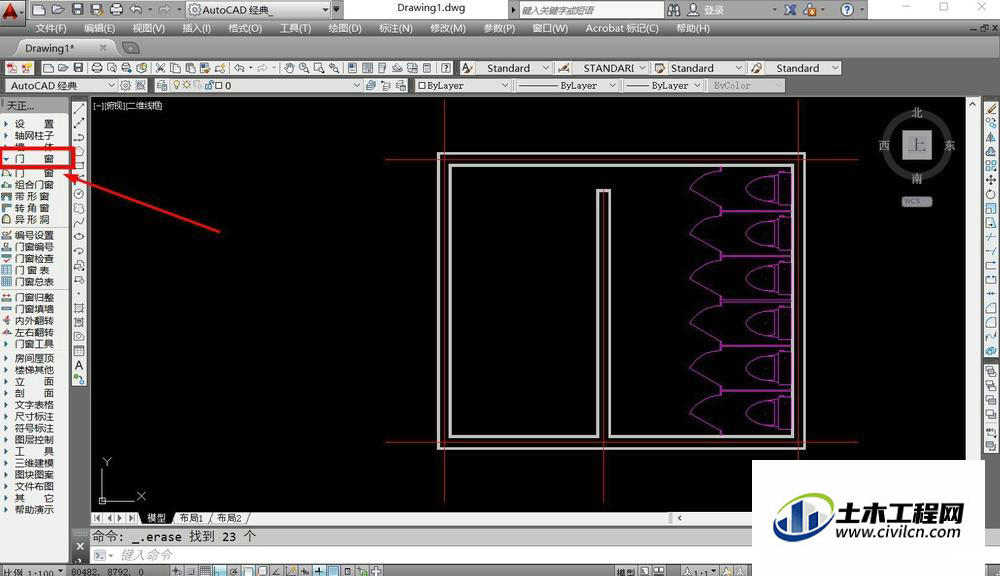Select the Line draw tool
This screenshot has height=576, width=1000.
(x=79, y=109)
